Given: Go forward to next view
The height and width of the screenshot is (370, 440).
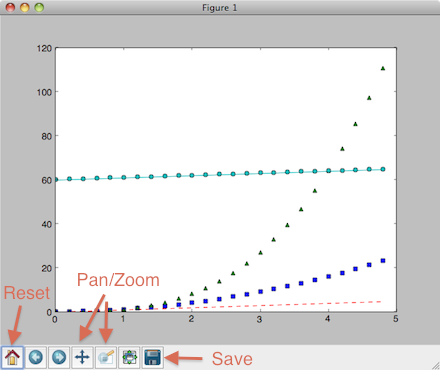Looking at the screenshot, I should (x=59, y=357).
